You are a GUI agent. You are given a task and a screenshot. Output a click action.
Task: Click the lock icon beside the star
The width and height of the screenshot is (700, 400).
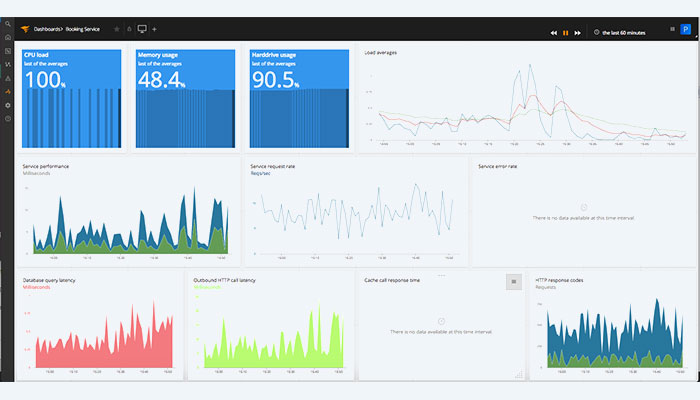click(x=128, y=30)
